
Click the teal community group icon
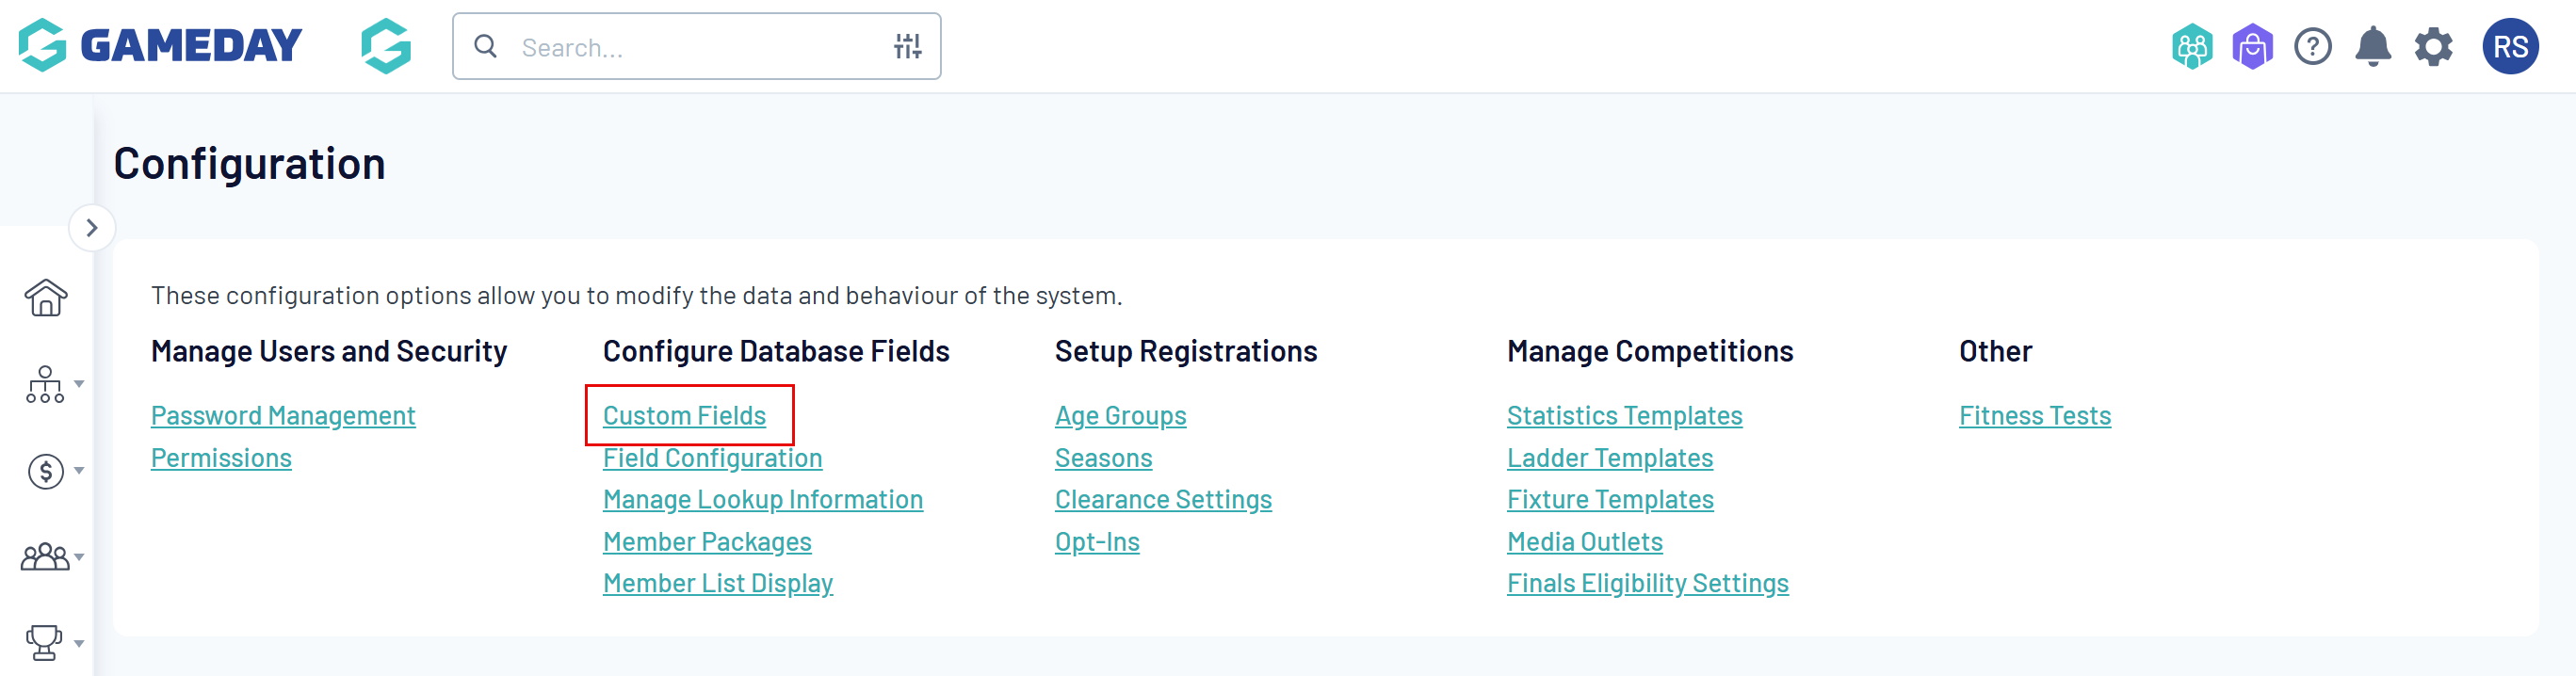(x=2191, y=47)
